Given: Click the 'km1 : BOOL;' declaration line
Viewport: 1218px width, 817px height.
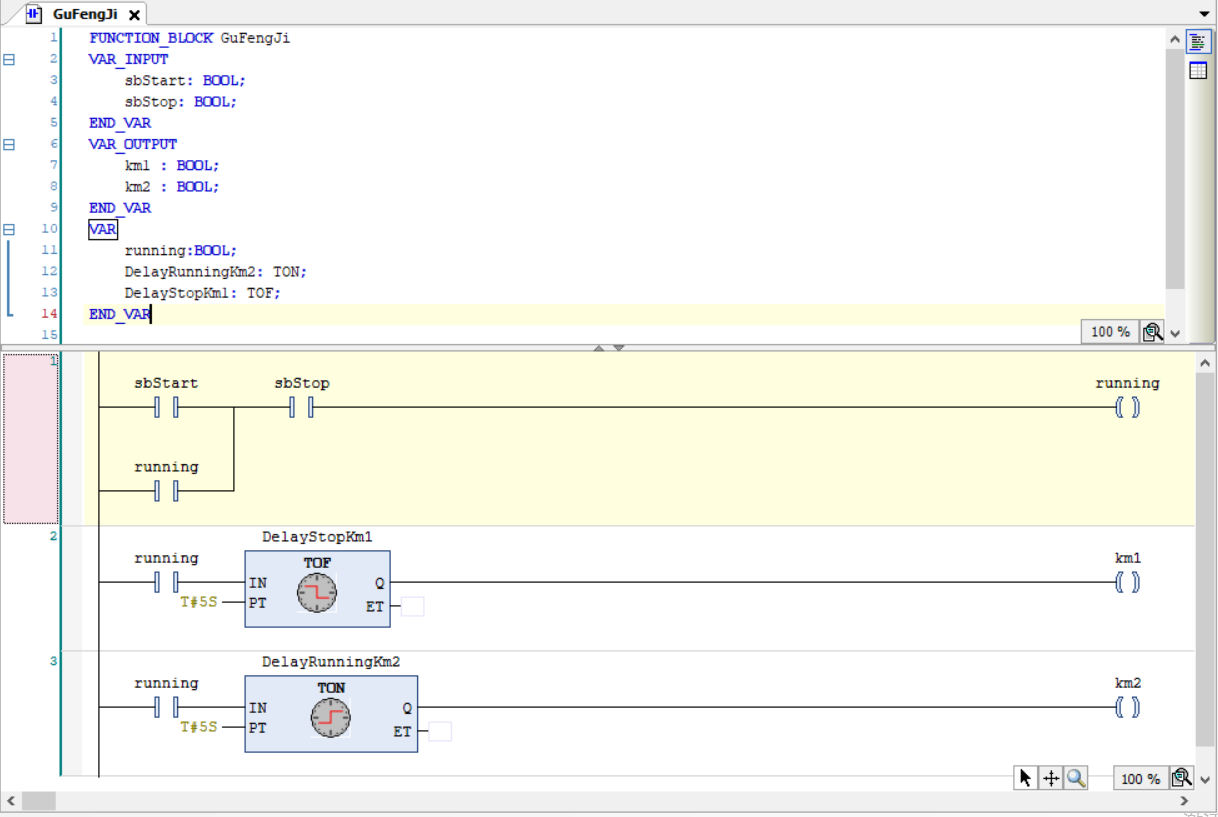Looking at the screenshot, I should tap(172, 165).
